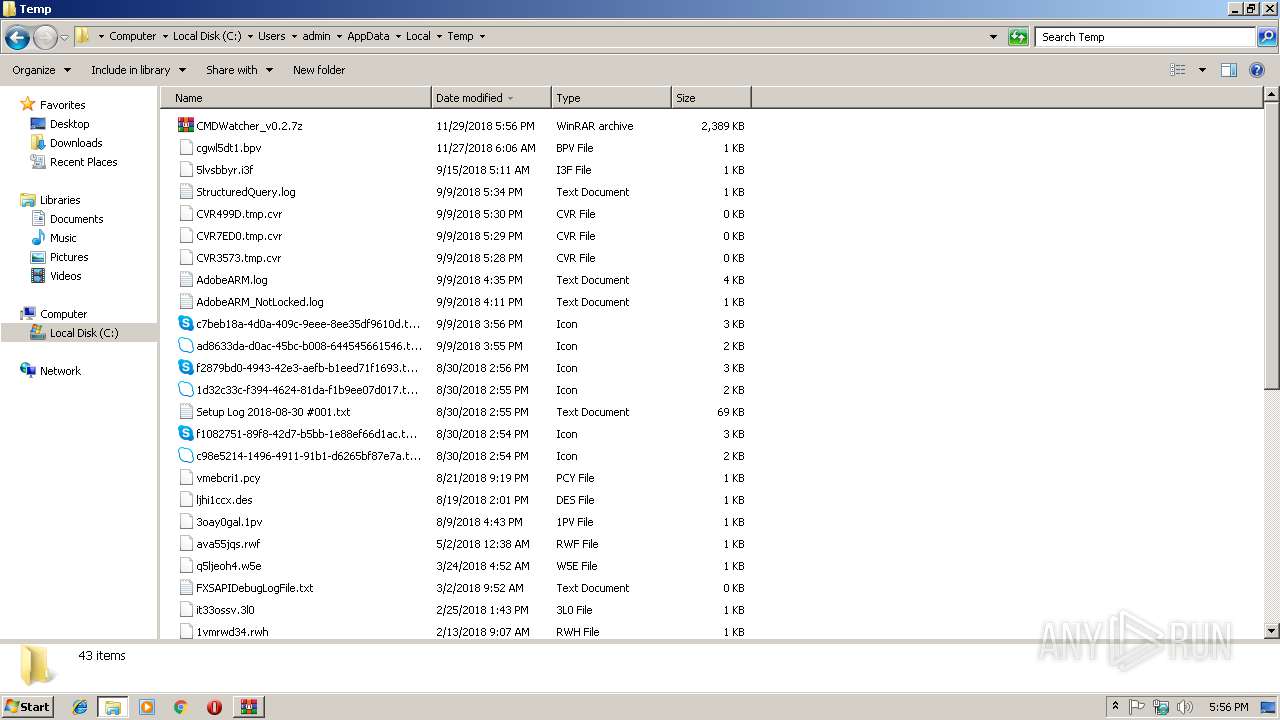1280x720 pixels.
Task: Select the FXSAPIDebugLogFile.txt file
Action: (x=254, y=588)
